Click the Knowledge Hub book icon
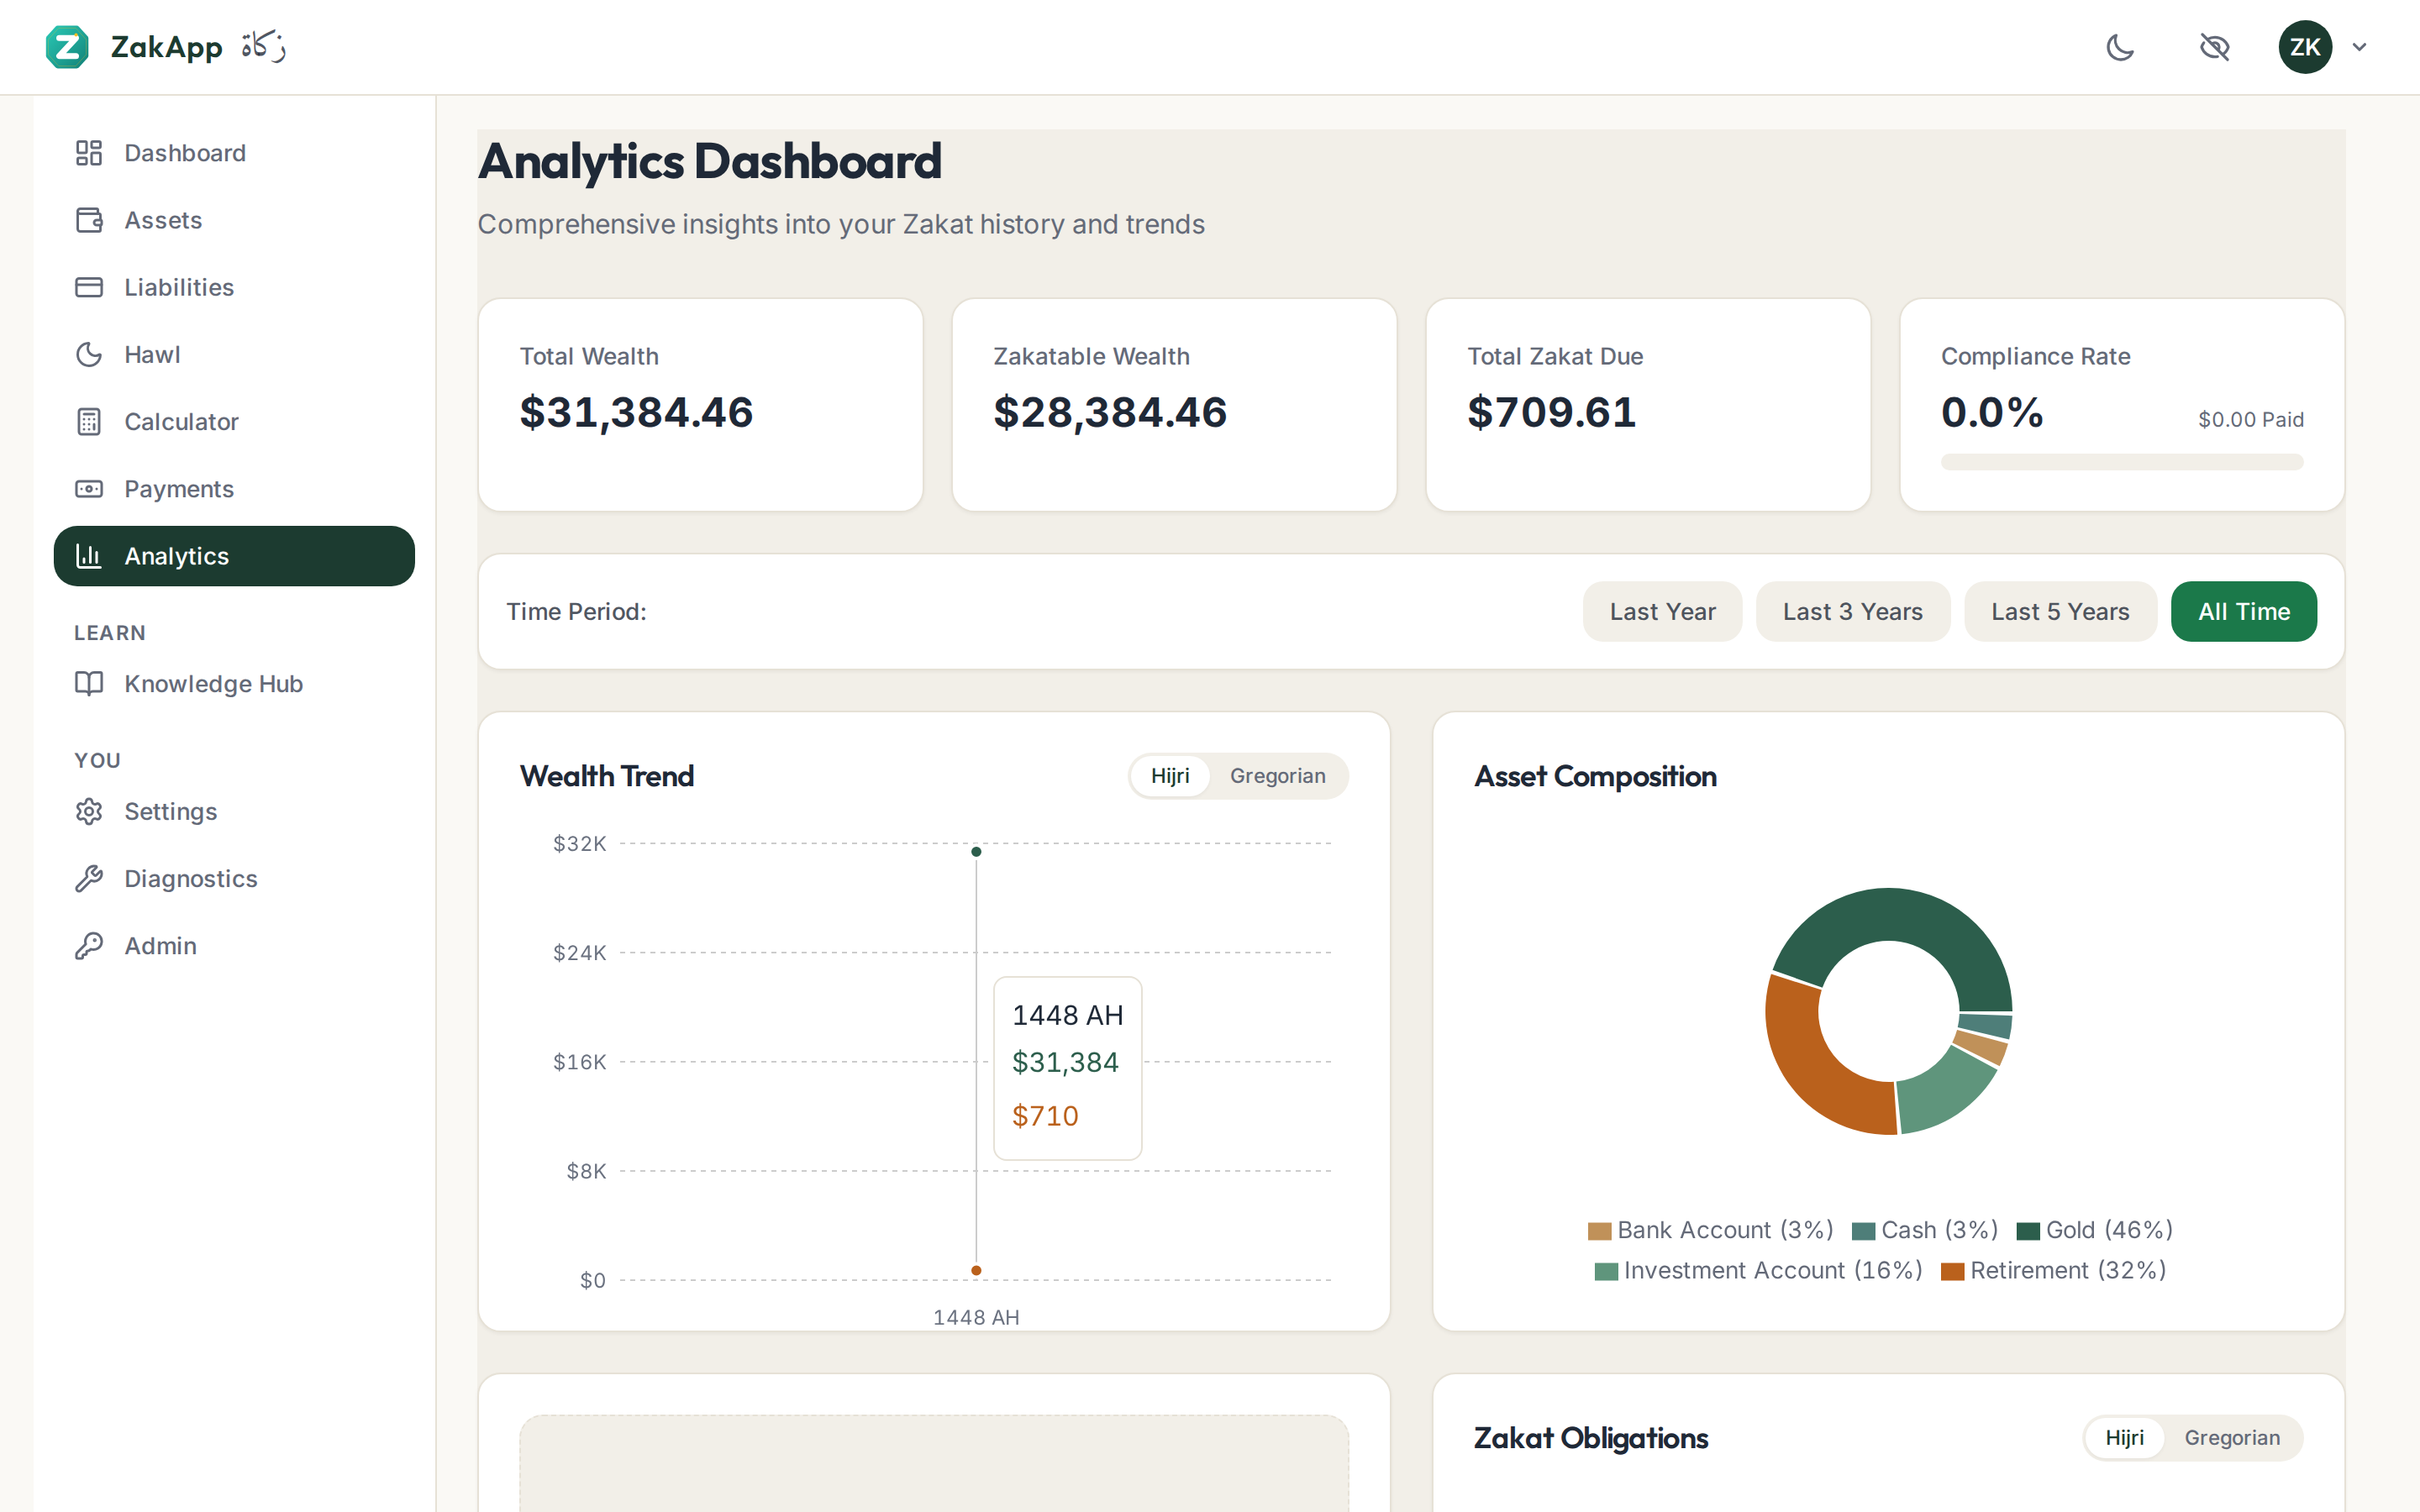 pyautogui.click(x=89, y=683)
